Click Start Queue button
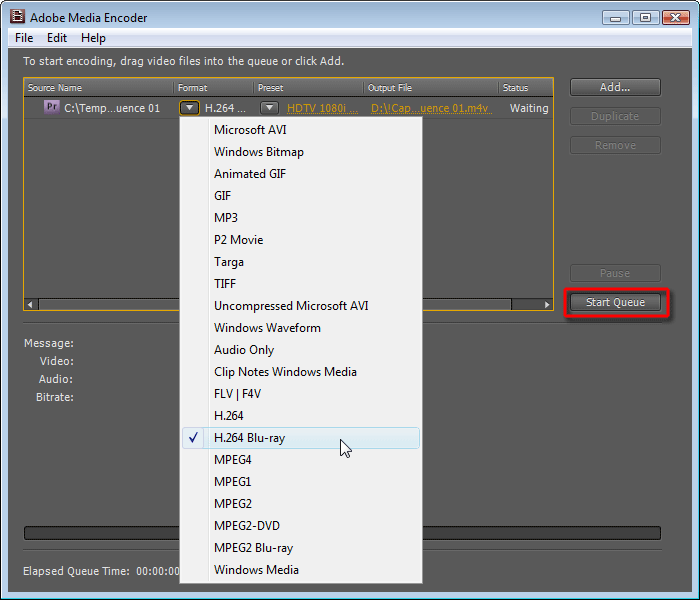The width and height of the screenshot is (700, 600). point(615,302)
